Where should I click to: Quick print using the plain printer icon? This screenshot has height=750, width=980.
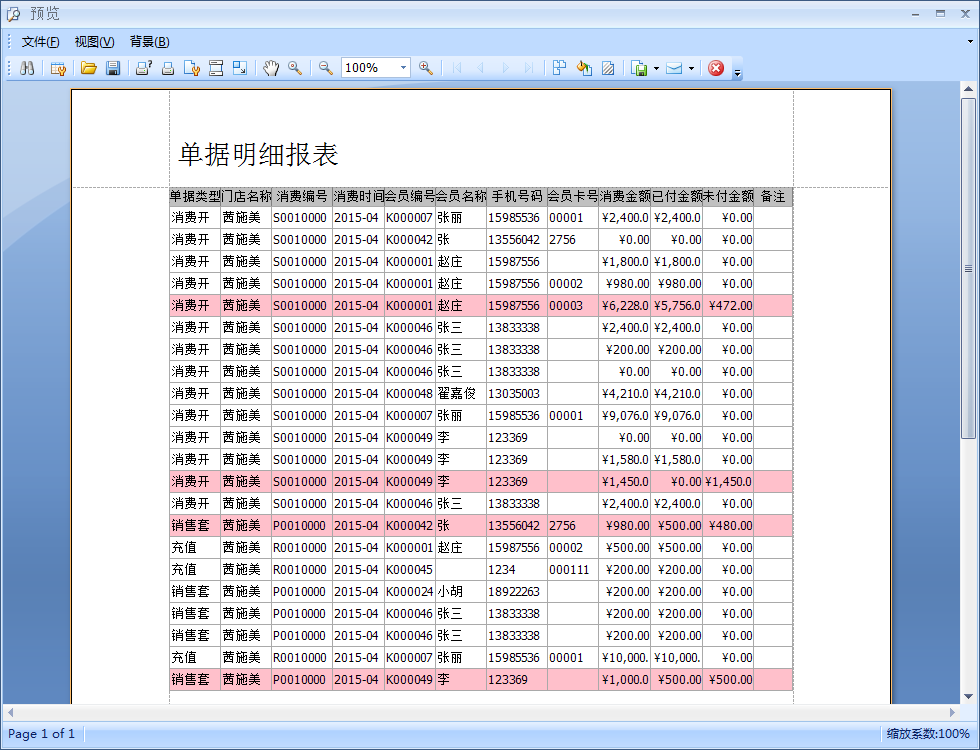(168, 68)
